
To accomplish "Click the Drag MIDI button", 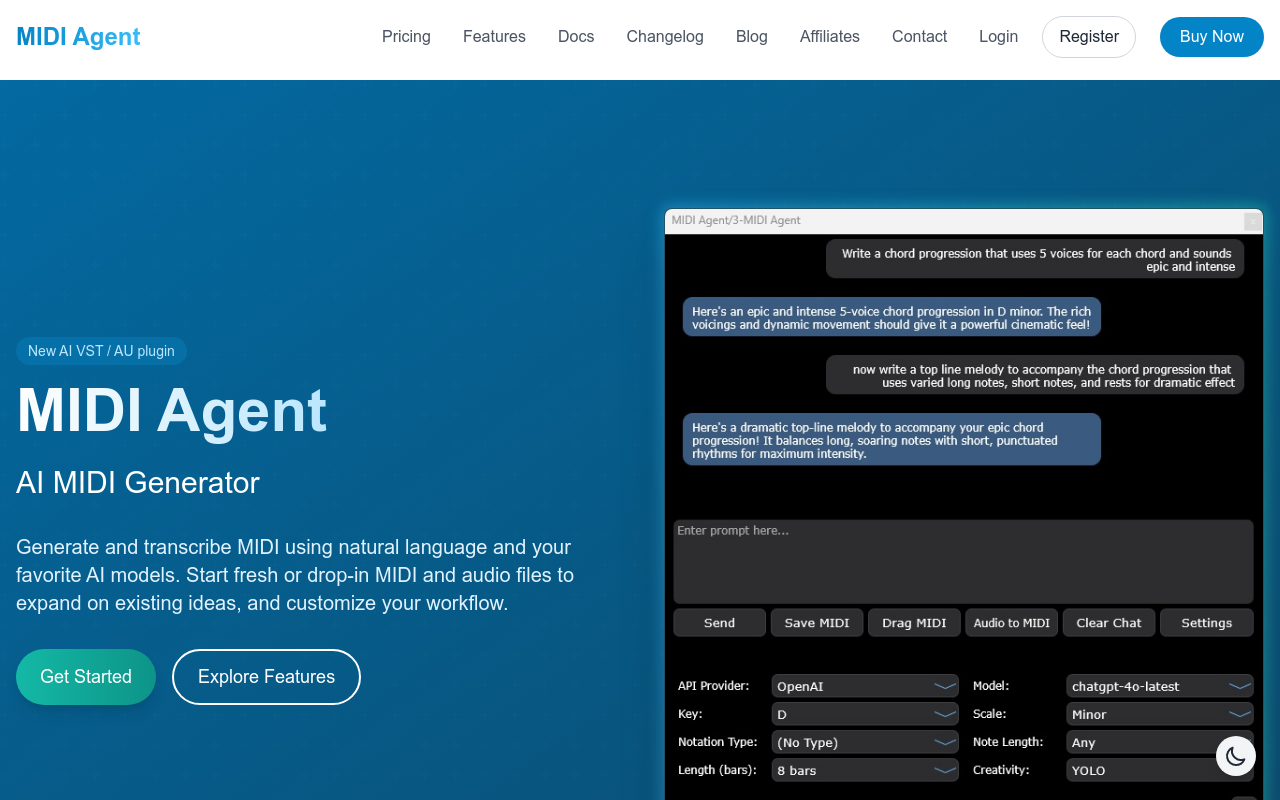I will (914, 623).
